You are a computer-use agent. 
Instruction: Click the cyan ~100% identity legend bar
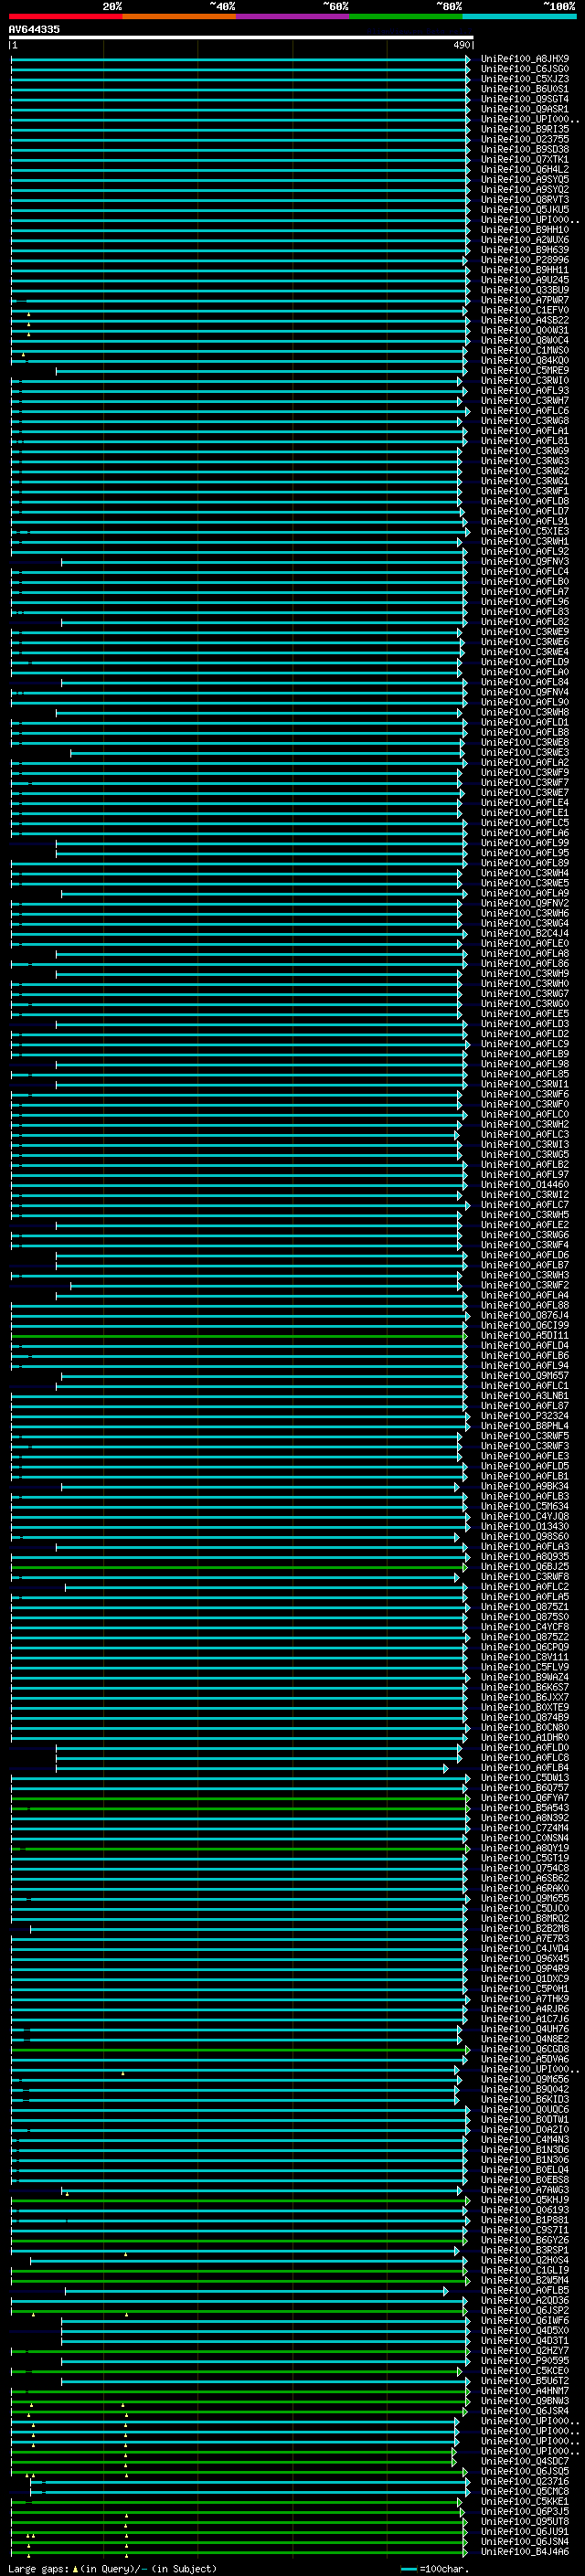[x=520, y=16]
